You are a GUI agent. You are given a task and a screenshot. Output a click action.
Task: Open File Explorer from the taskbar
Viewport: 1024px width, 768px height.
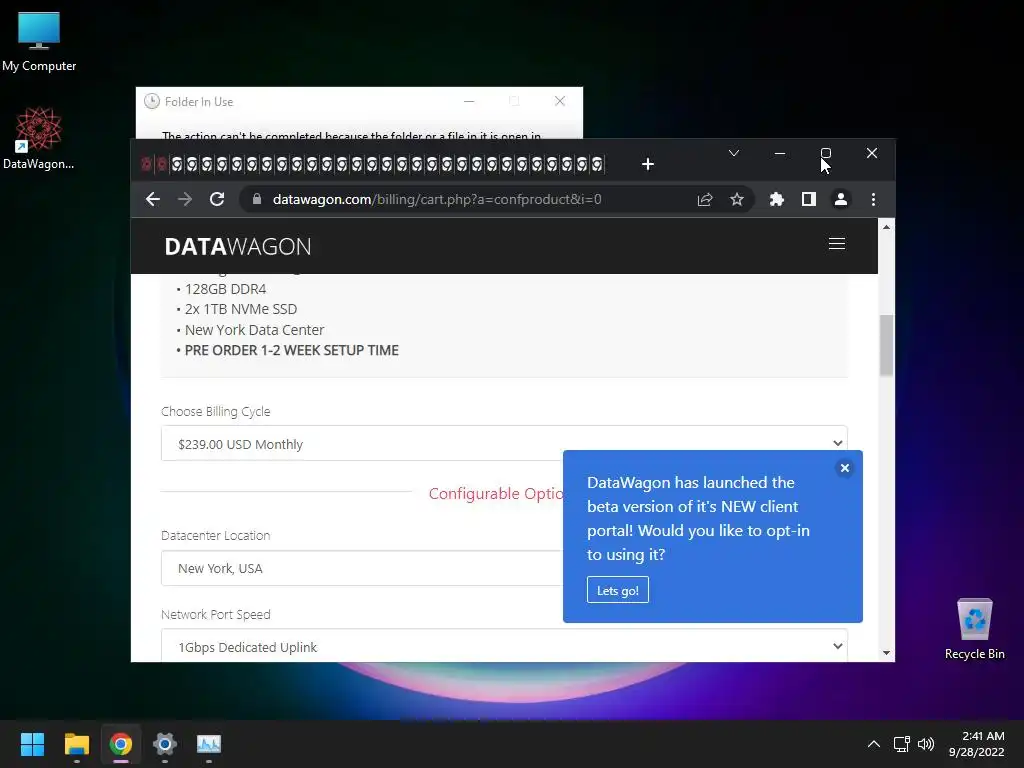(x=76, y=744)
